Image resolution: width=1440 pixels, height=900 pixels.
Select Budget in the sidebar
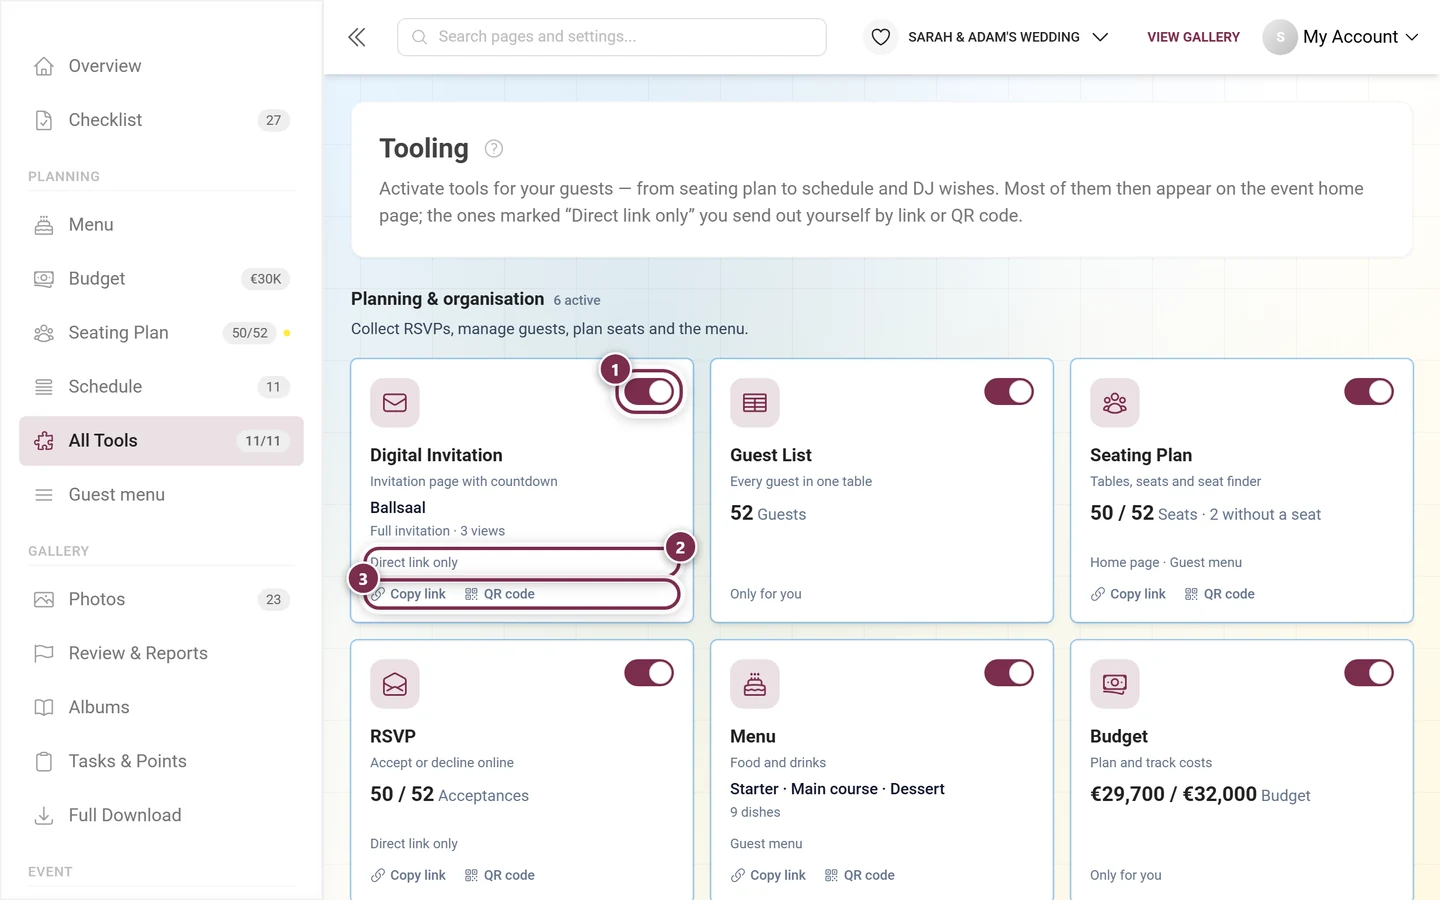pos(161,279)
